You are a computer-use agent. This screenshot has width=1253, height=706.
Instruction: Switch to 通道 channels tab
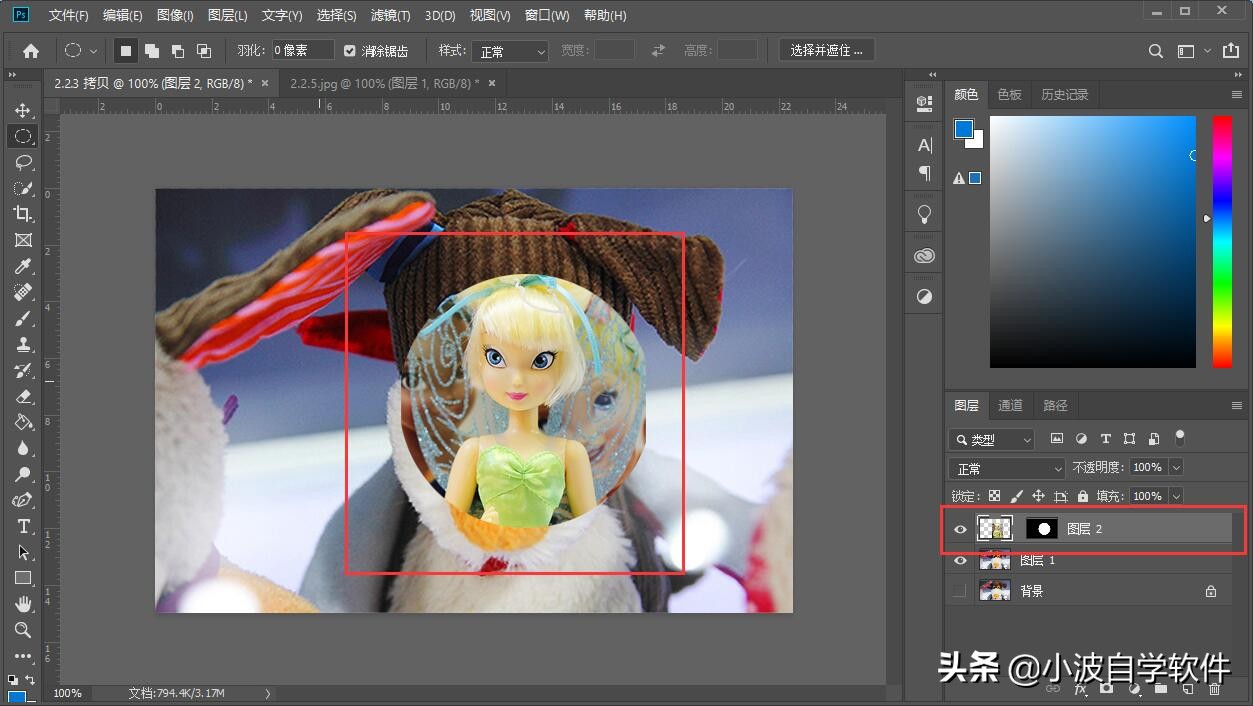(1011, 405)
